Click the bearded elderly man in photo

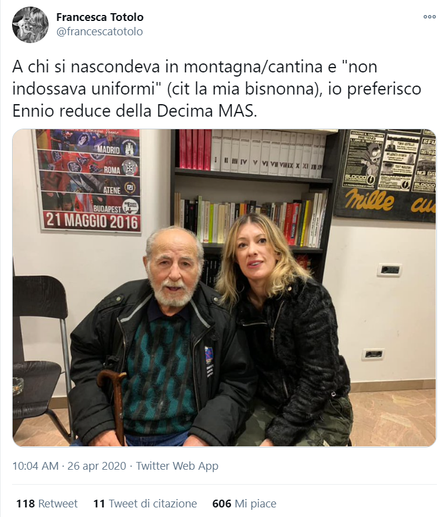157,337
